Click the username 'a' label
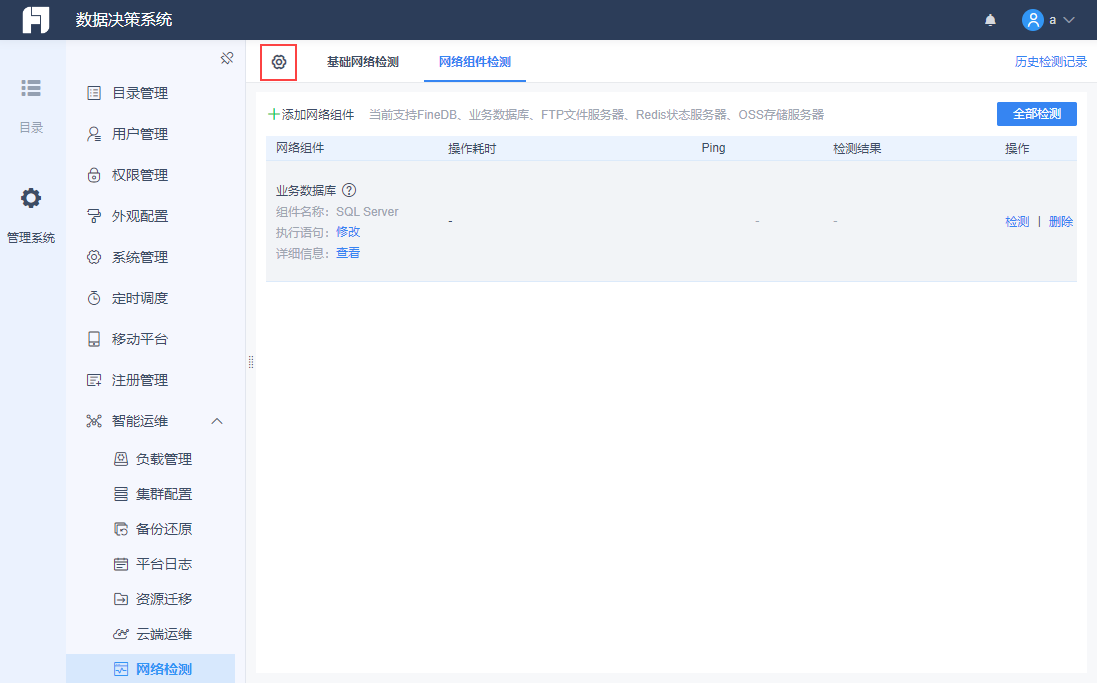 [x=1052, y=20]
